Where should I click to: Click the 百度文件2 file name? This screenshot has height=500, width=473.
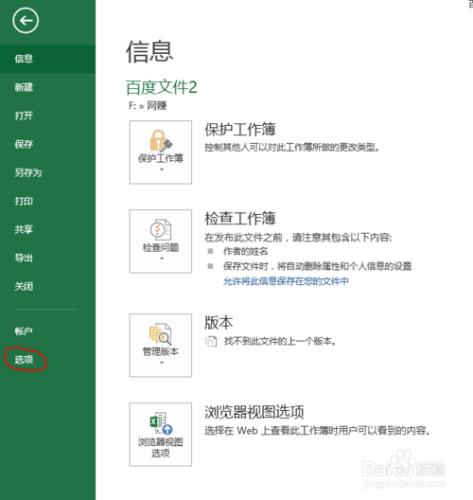point(161,87)
